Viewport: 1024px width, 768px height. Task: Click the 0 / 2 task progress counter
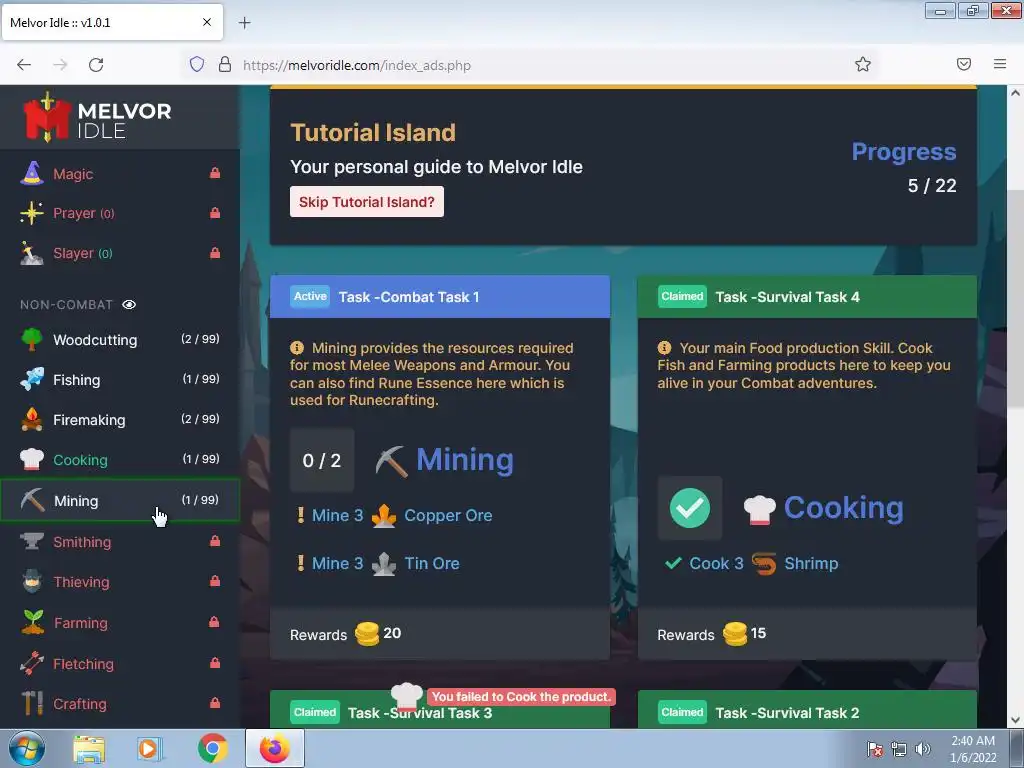tap(322, 460)
